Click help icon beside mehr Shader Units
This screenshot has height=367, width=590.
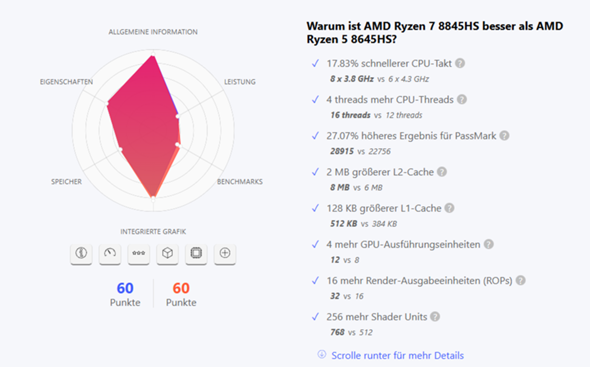(x=435, y=317)
